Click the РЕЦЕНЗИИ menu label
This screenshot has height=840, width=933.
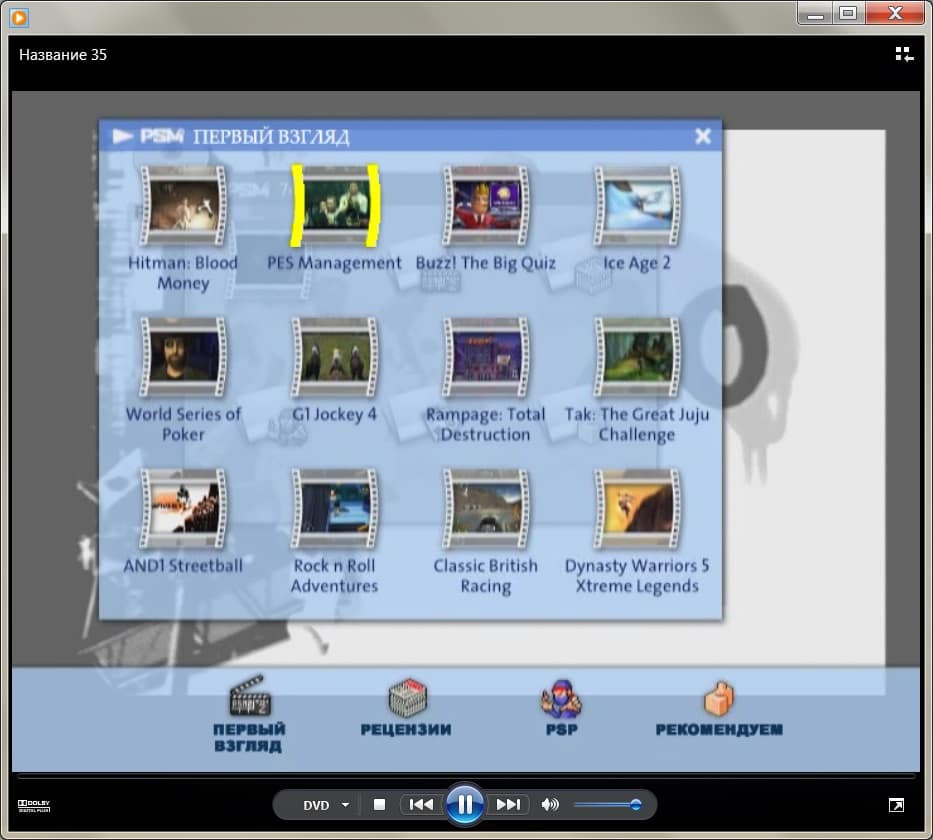point(406,729)
